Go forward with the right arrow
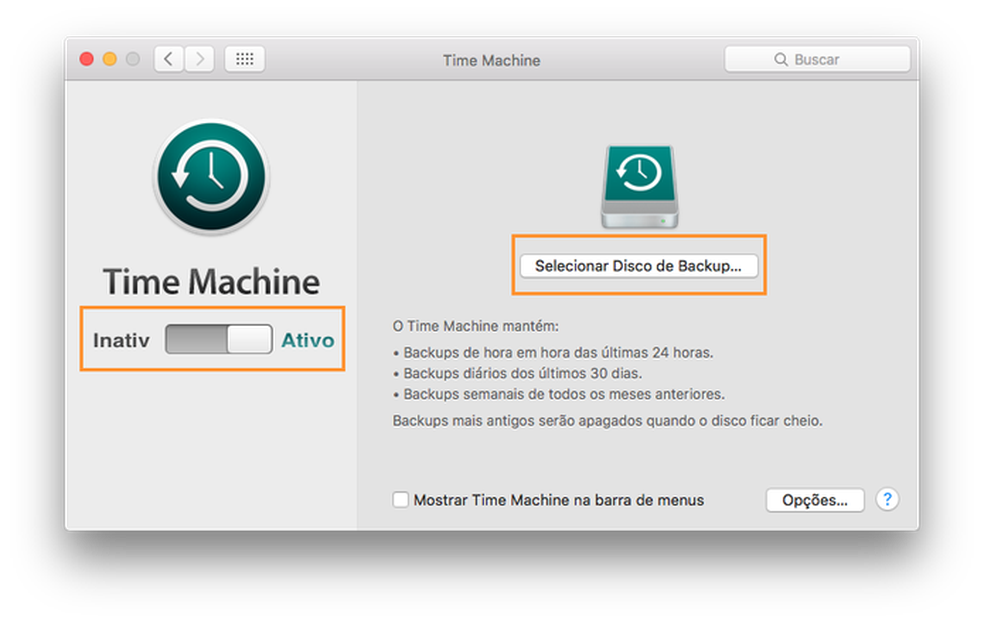 [x=200, y=60]
